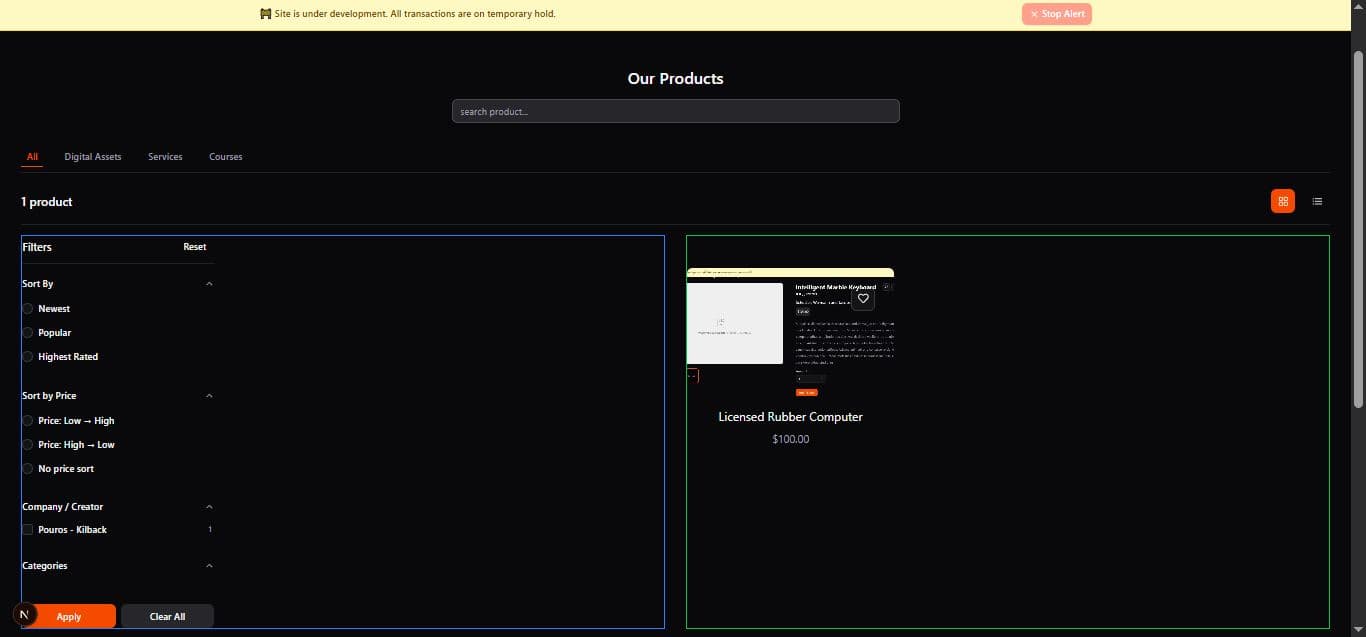Screen dimensions: 1366x637
Task: Collapse the Categories section
Action: tap(209, 566)
